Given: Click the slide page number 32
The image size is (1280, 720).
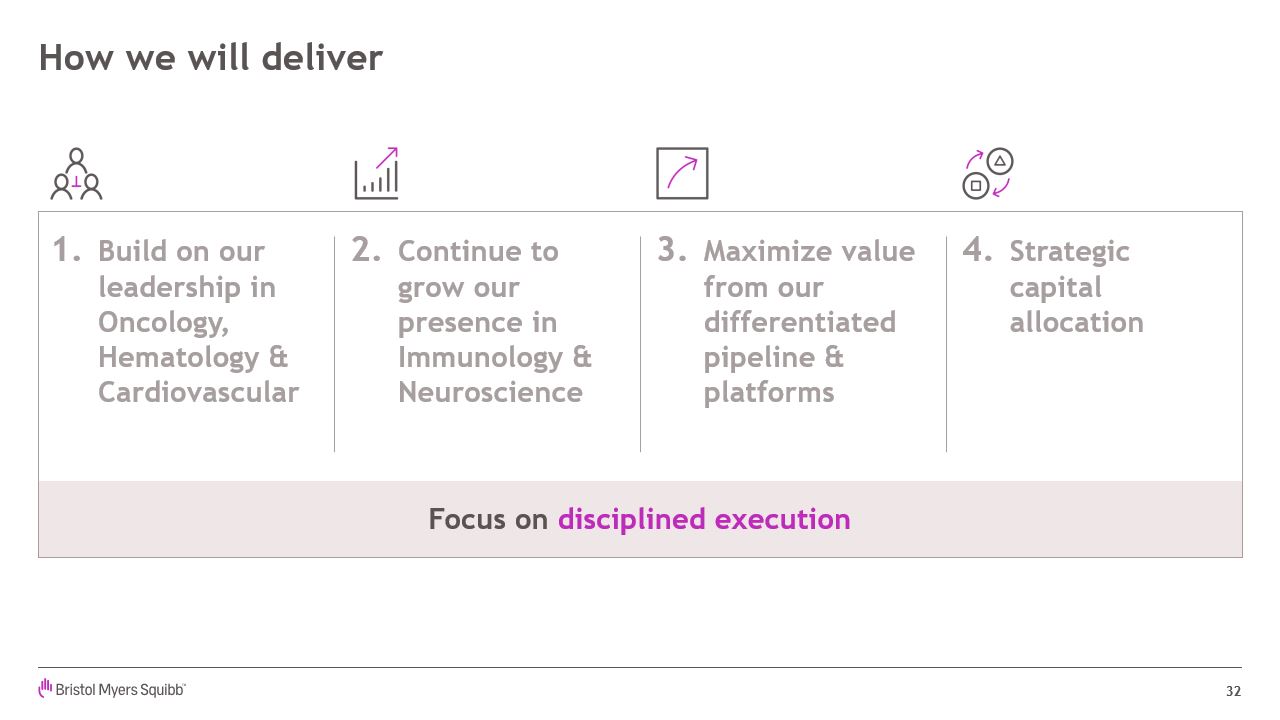Looking at the screenshot, I should (x=1233, y=691).
